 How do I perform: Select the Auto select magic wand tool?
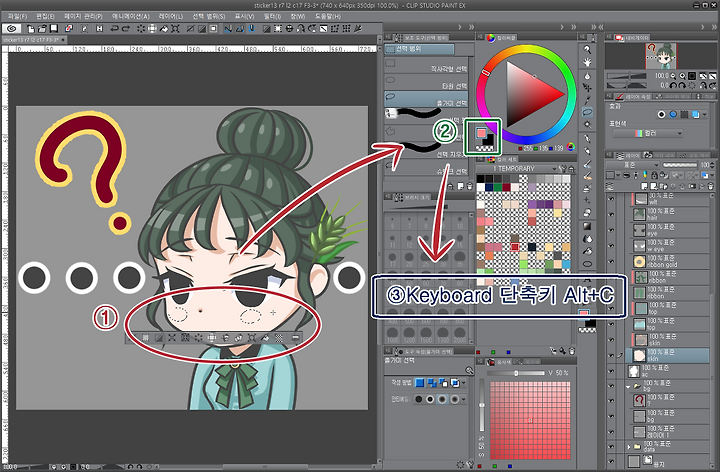tap(587, 124)
